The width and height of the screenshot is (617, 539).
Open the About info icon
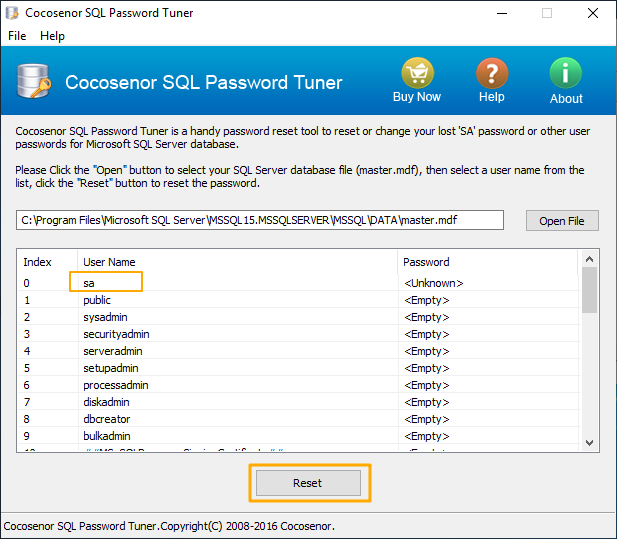(565, 73)
